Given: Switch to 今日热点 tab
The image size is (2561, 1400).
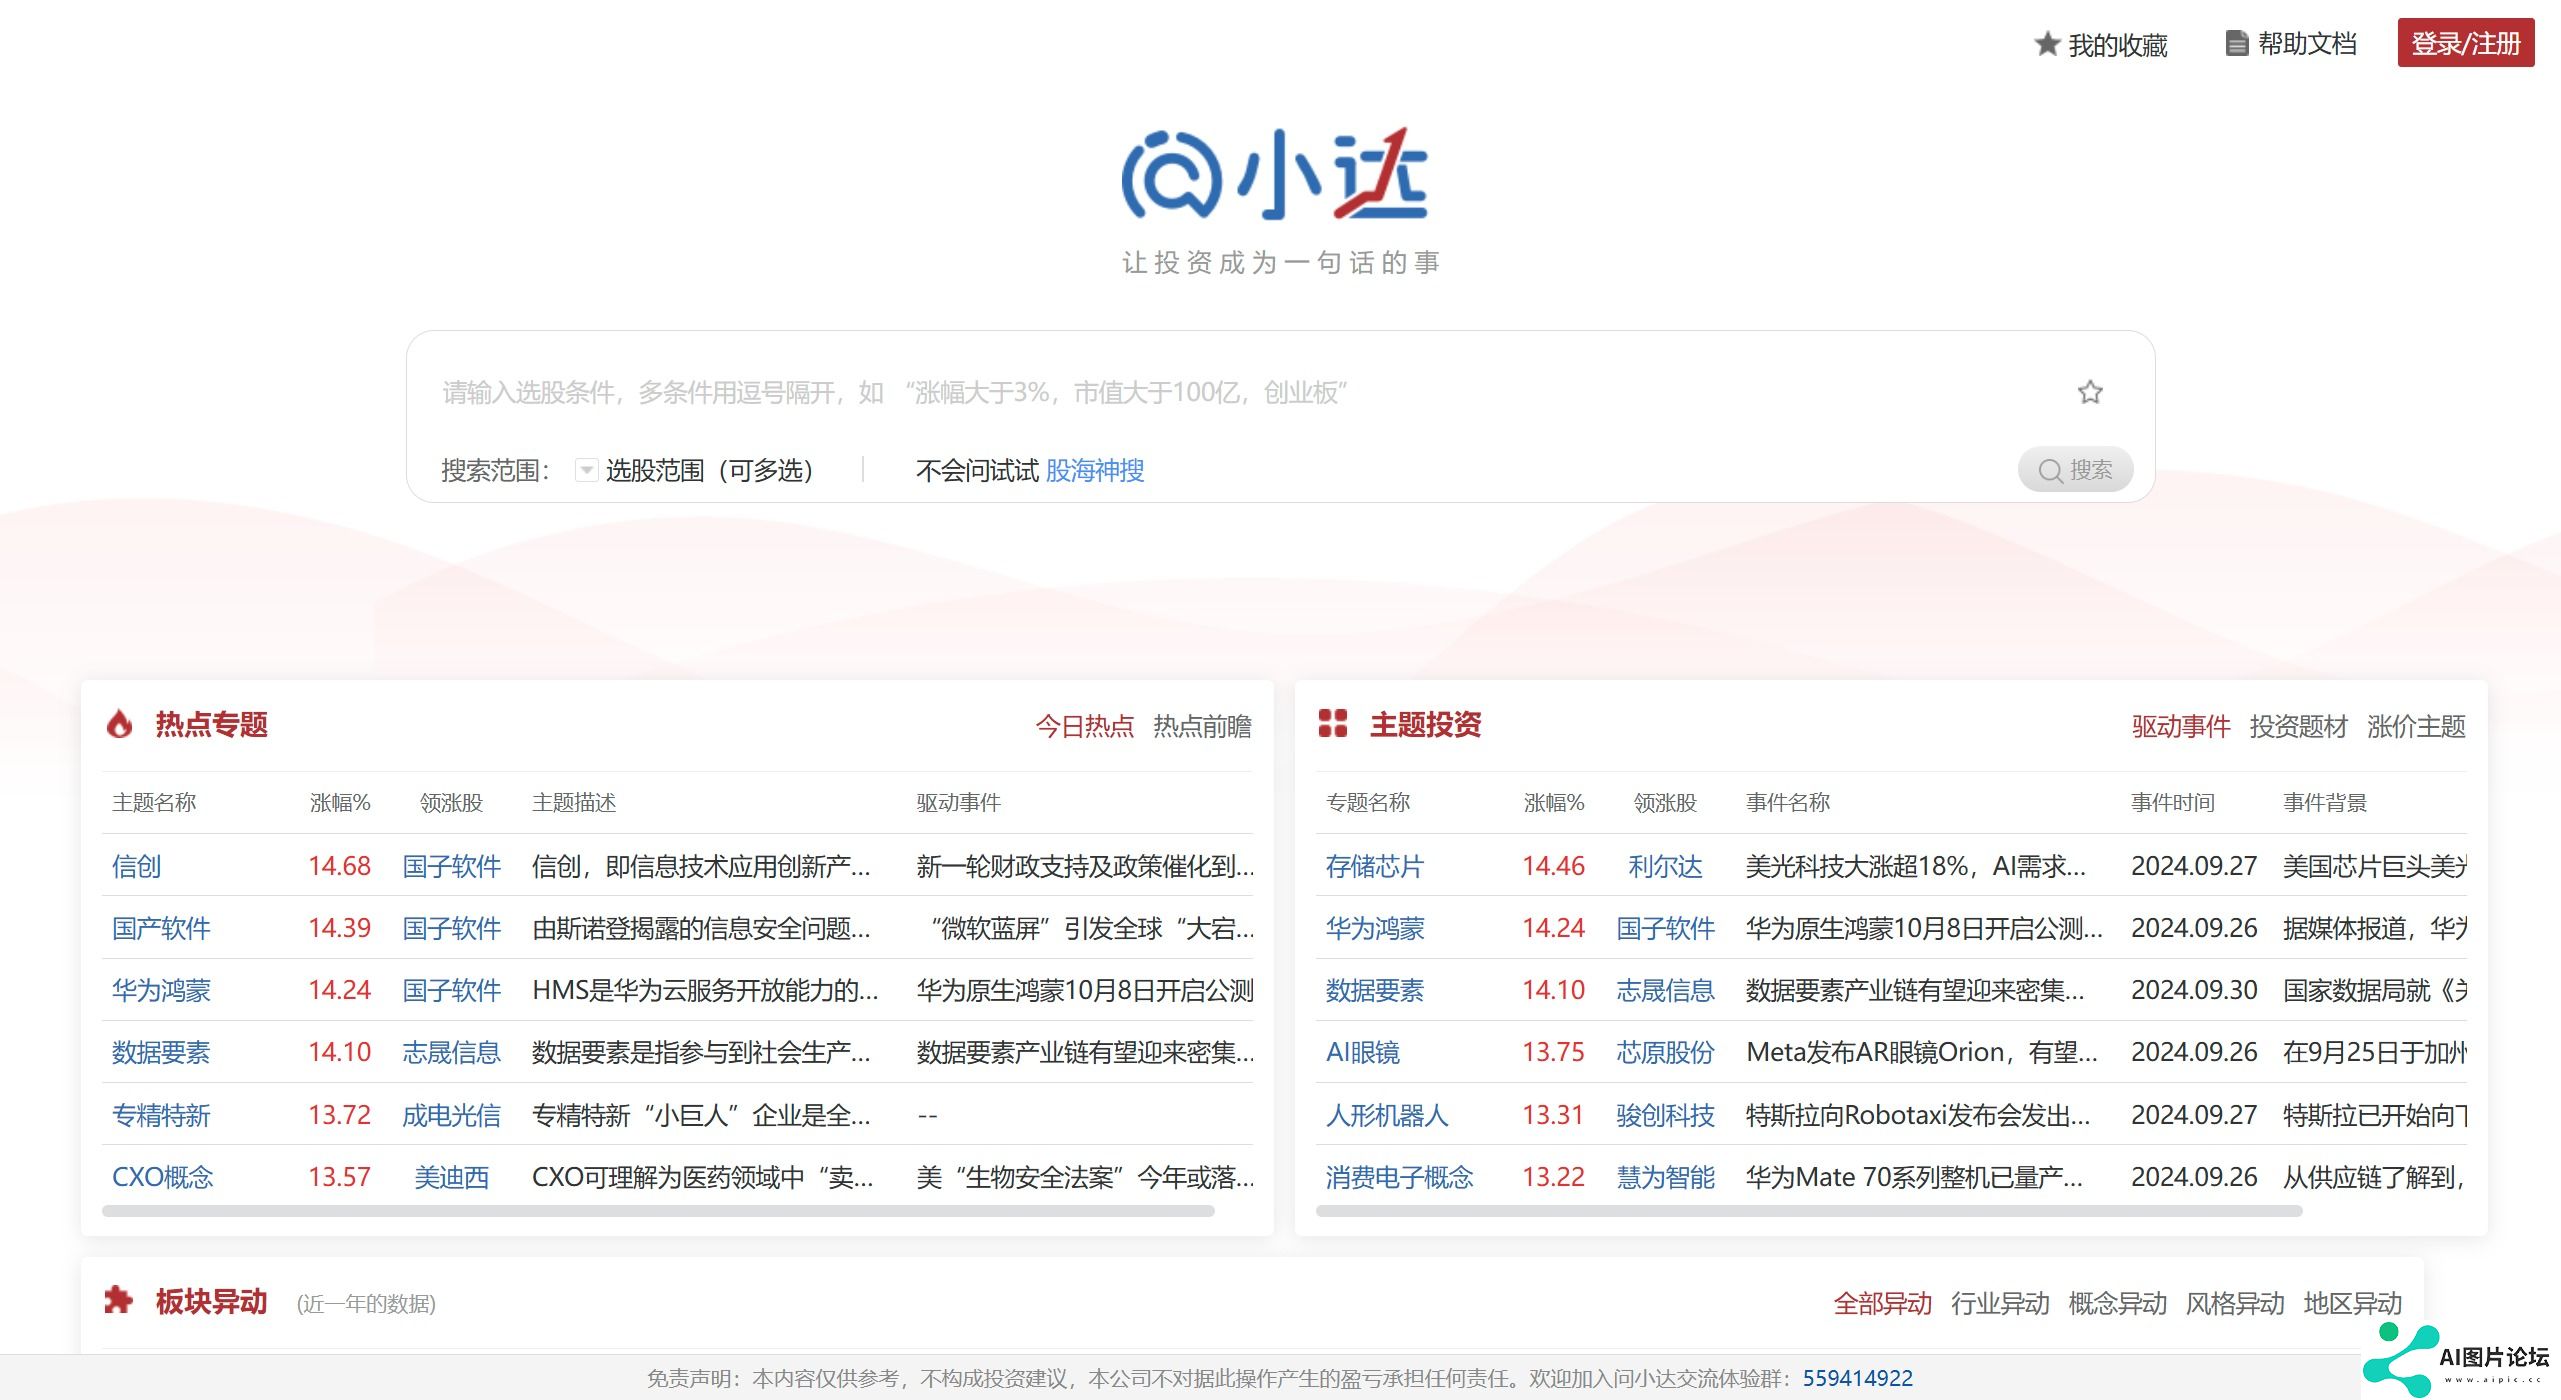Looking at the screenshot, I should coord(1084,726).
